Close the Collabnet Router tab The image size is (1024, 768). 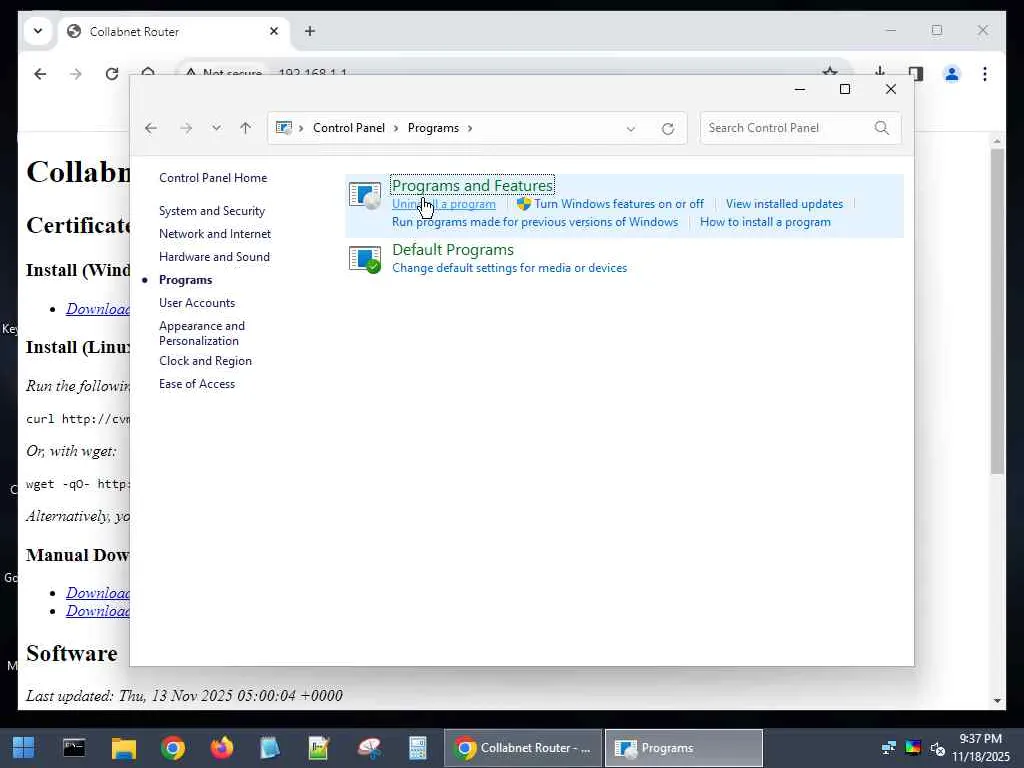[x=274, y=31]
